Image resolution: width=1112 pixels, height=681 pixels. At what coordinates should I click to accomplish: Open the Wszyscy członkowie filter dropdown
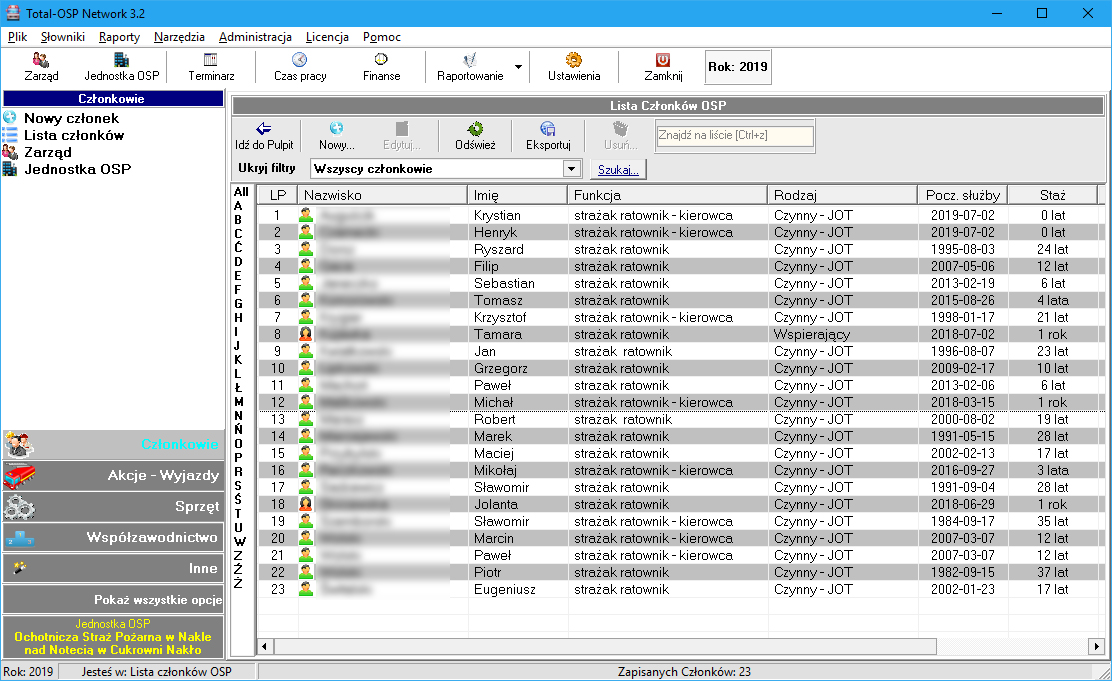[x=572, y=169]
